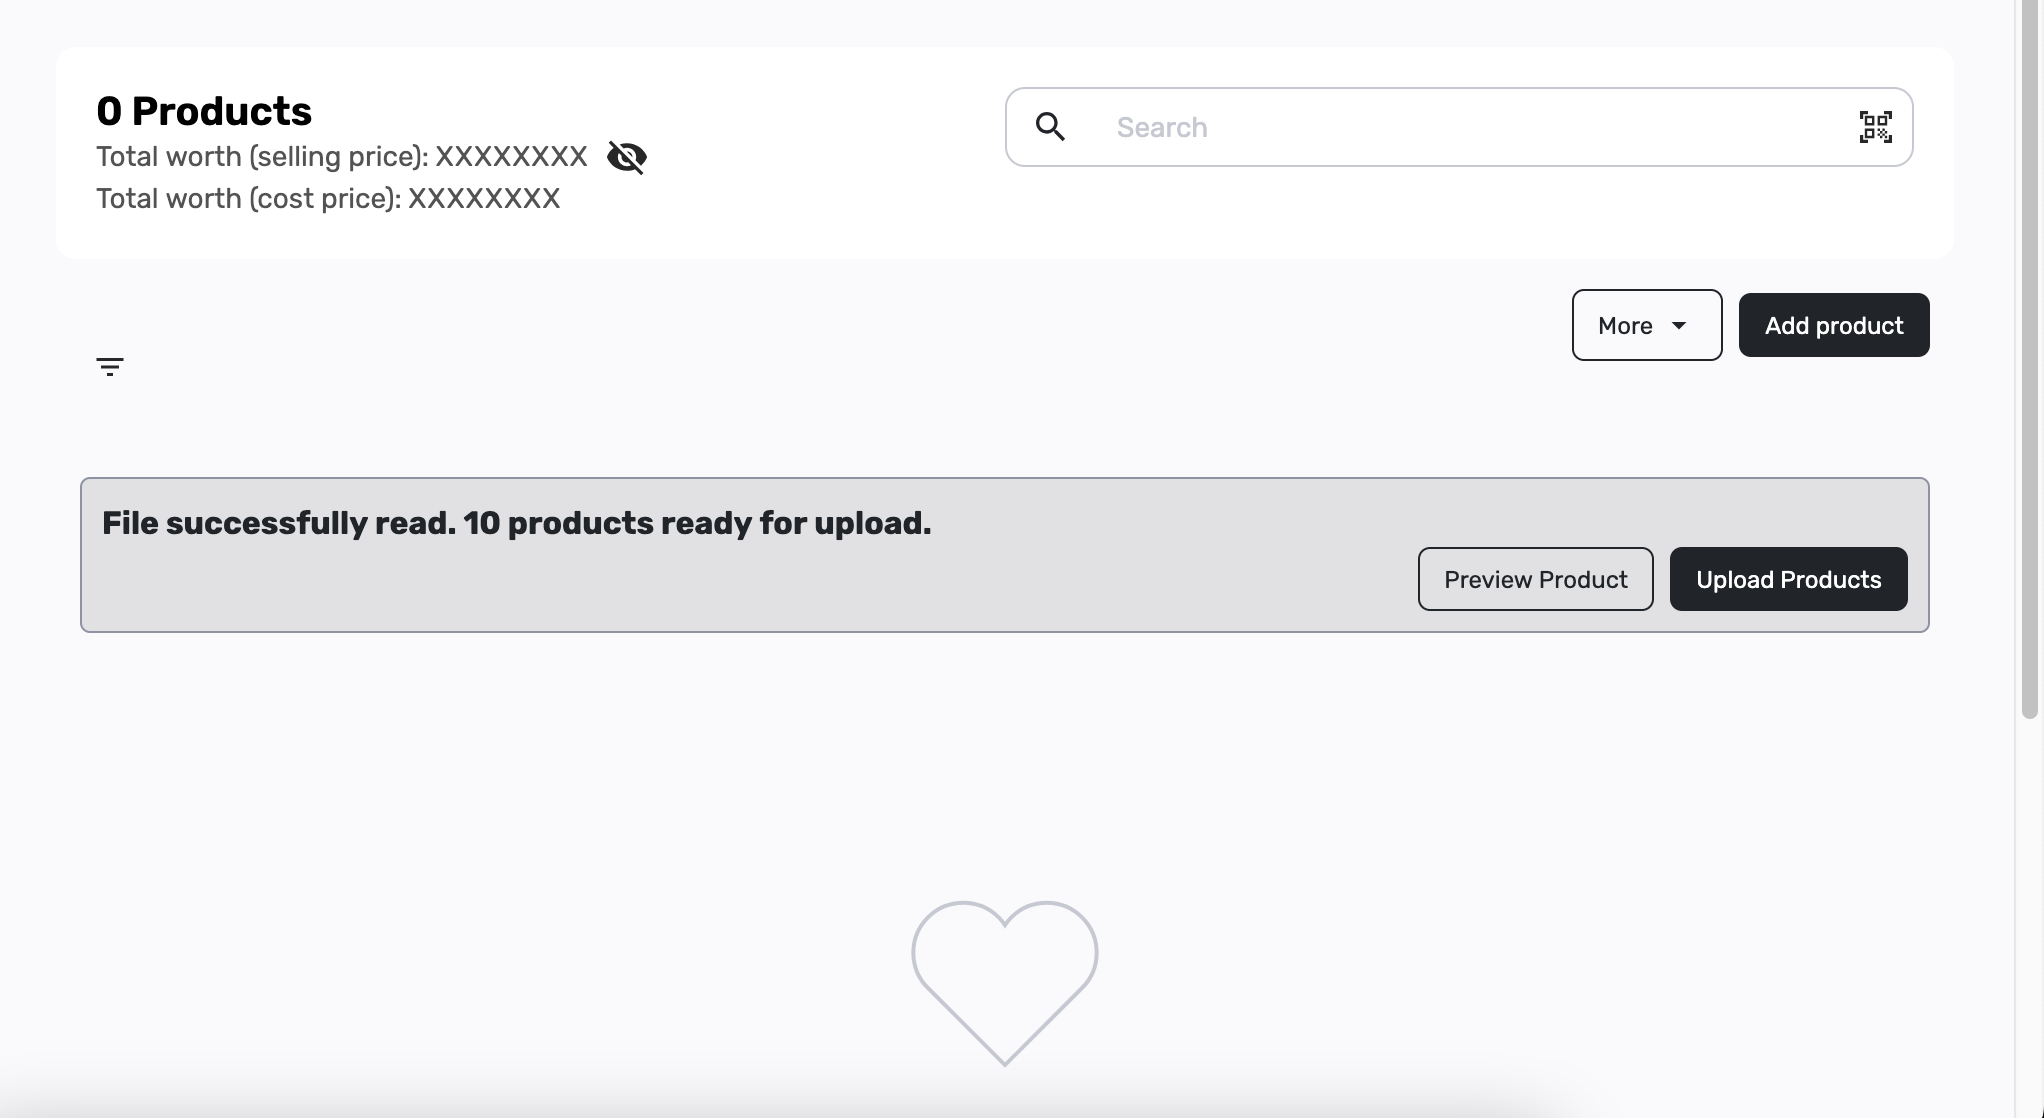2044x1118 pixels.
Task: Click masked XXXXXXXX selling price value
Action: point(511,157)
